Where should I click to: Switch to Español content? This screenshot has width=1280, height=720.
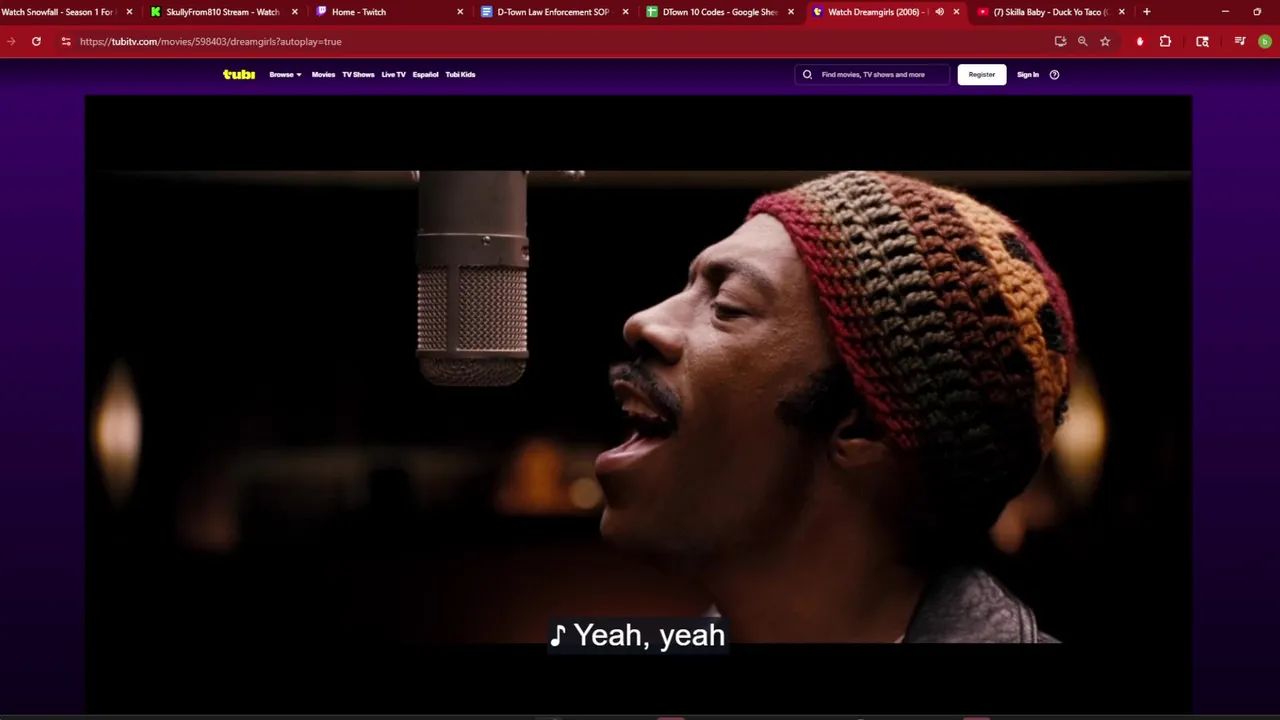tap(425, 74)
